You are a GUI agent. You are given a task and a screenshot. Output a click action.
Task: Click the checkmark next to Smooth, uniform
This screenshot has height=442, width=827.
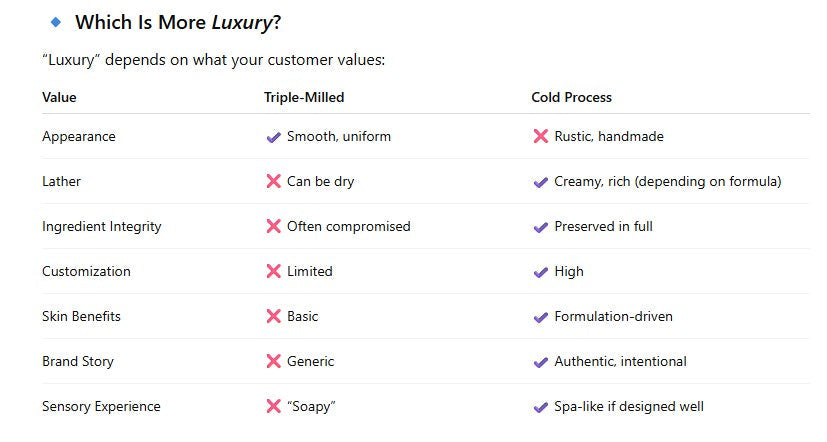273,137
